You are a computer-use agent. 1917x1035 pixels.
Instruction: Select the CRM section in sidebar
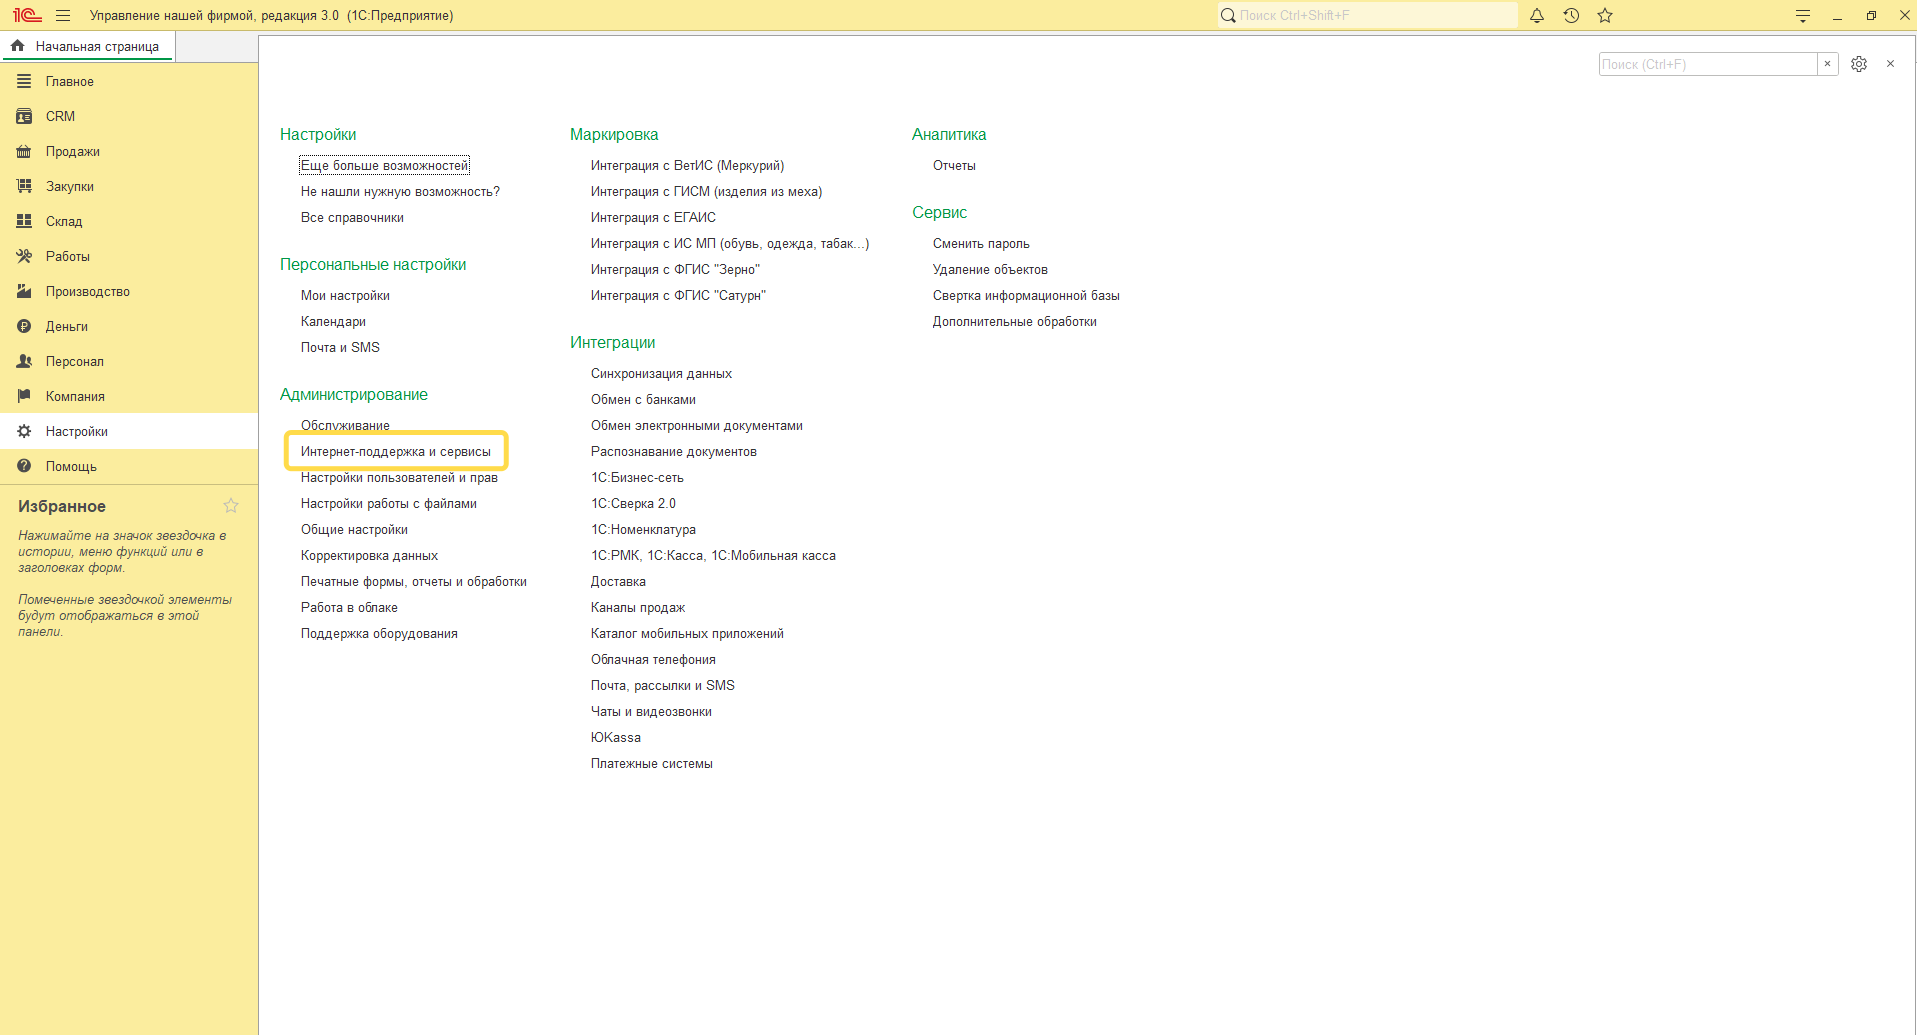pyautogui.click(x=60, y=117)
